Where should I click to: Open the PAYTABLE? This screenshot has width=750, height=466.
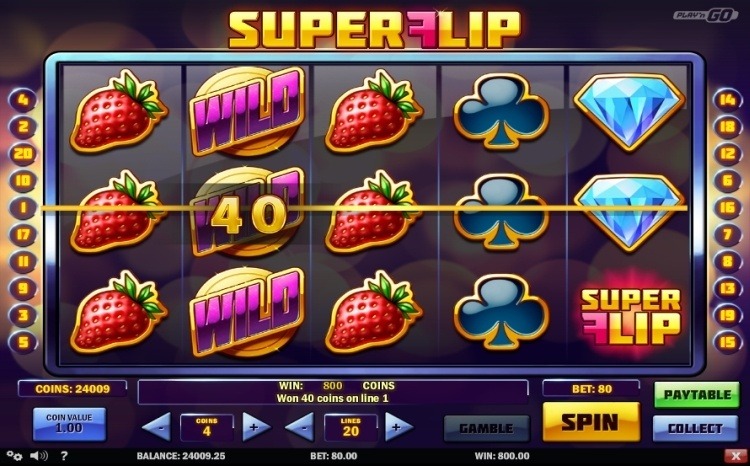697,395
